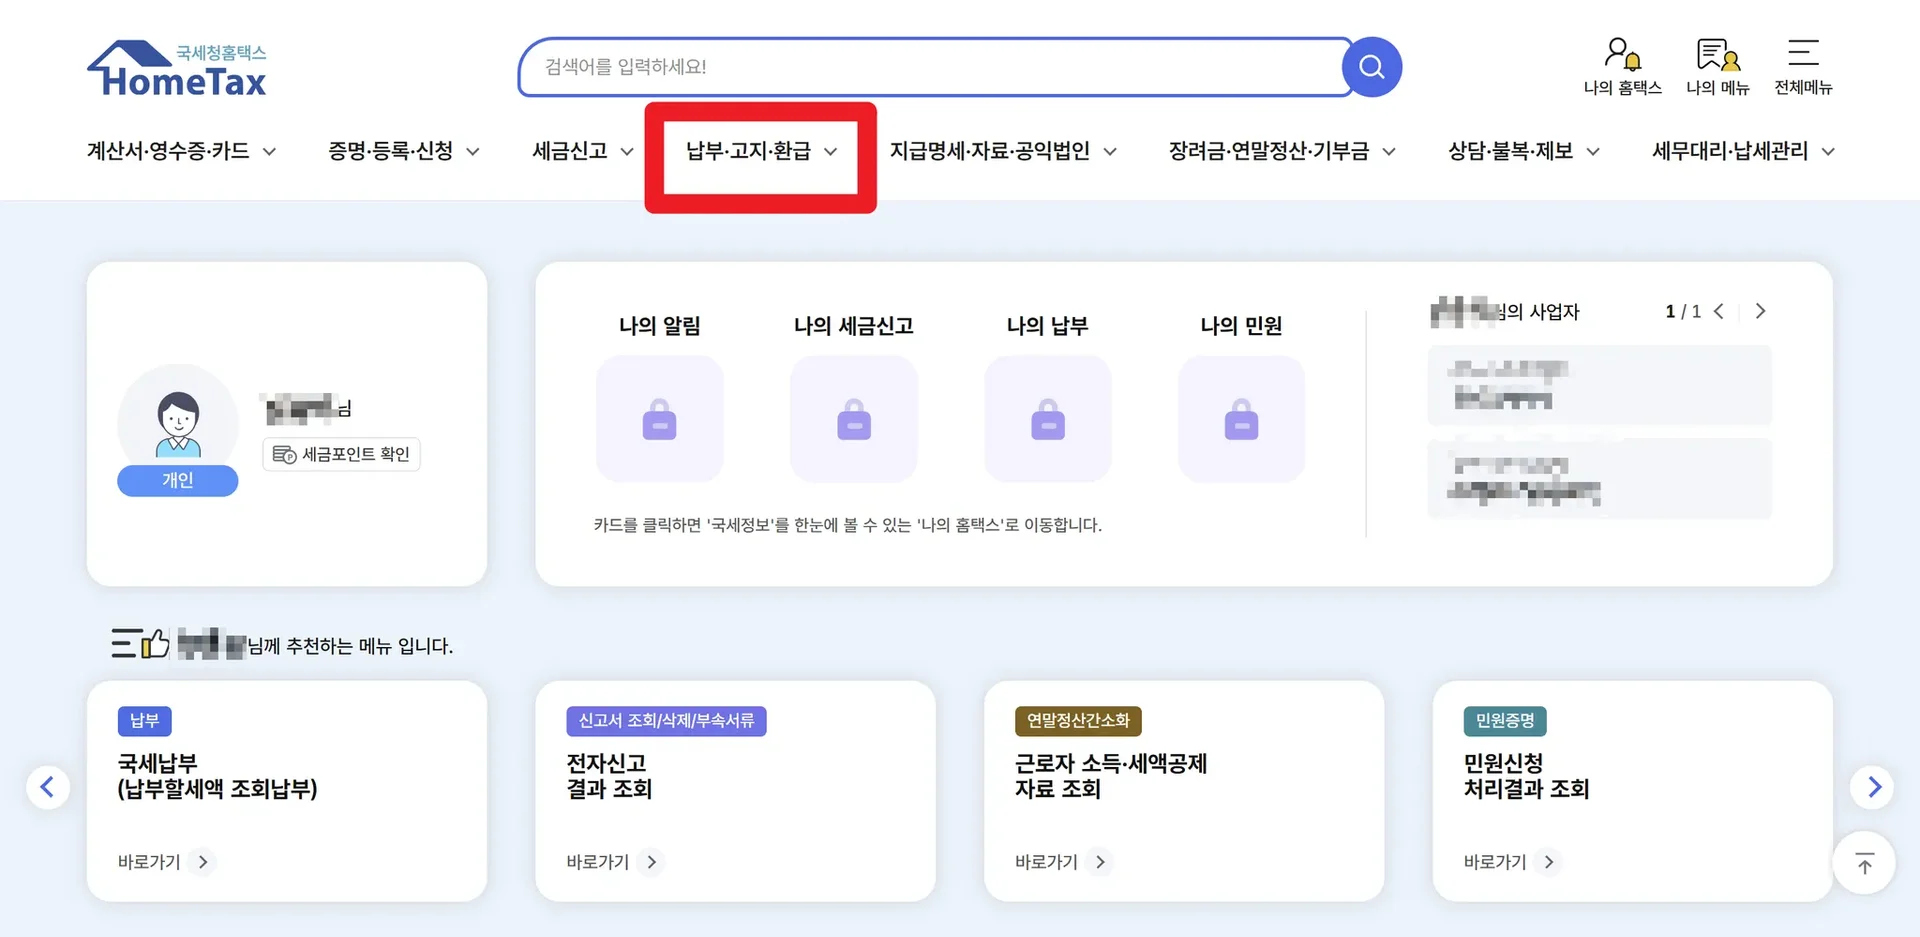Show next recommended menu cards
Screen dimensions: 1920x937
[x=1874, y=787]
